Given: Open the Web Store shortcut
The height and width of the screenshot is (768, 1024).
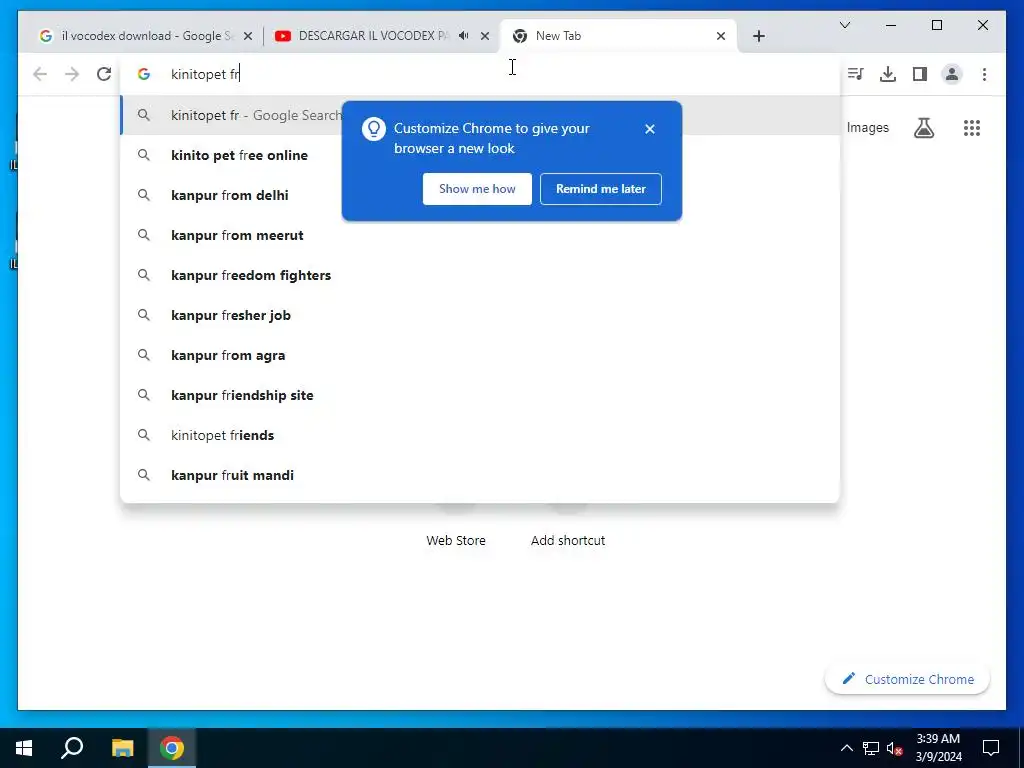Looking at the screenshot, I should [x=456, y=541].
